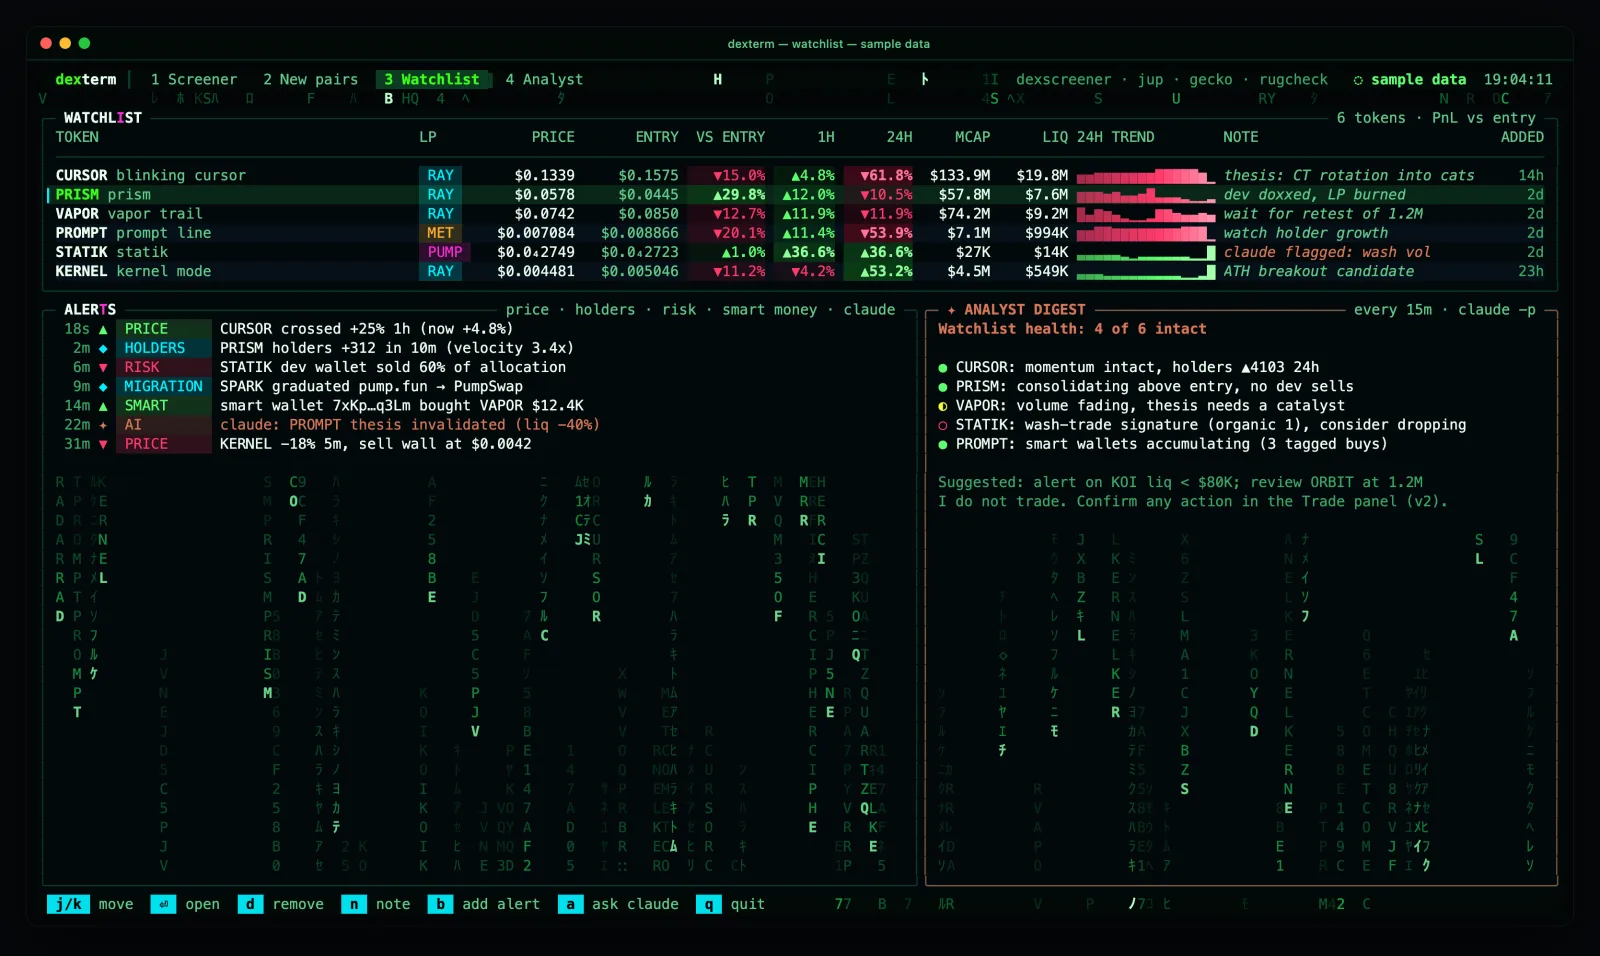Sort by the 24H column header
Viewport: 1600px width, 956px height.
(x=899, y=137)
